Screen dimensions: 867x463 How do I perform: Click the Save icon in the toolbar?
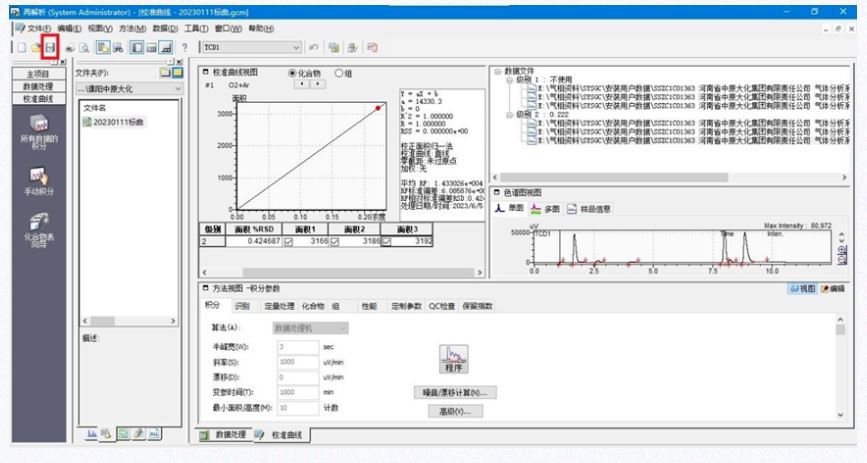coord(49,47)
